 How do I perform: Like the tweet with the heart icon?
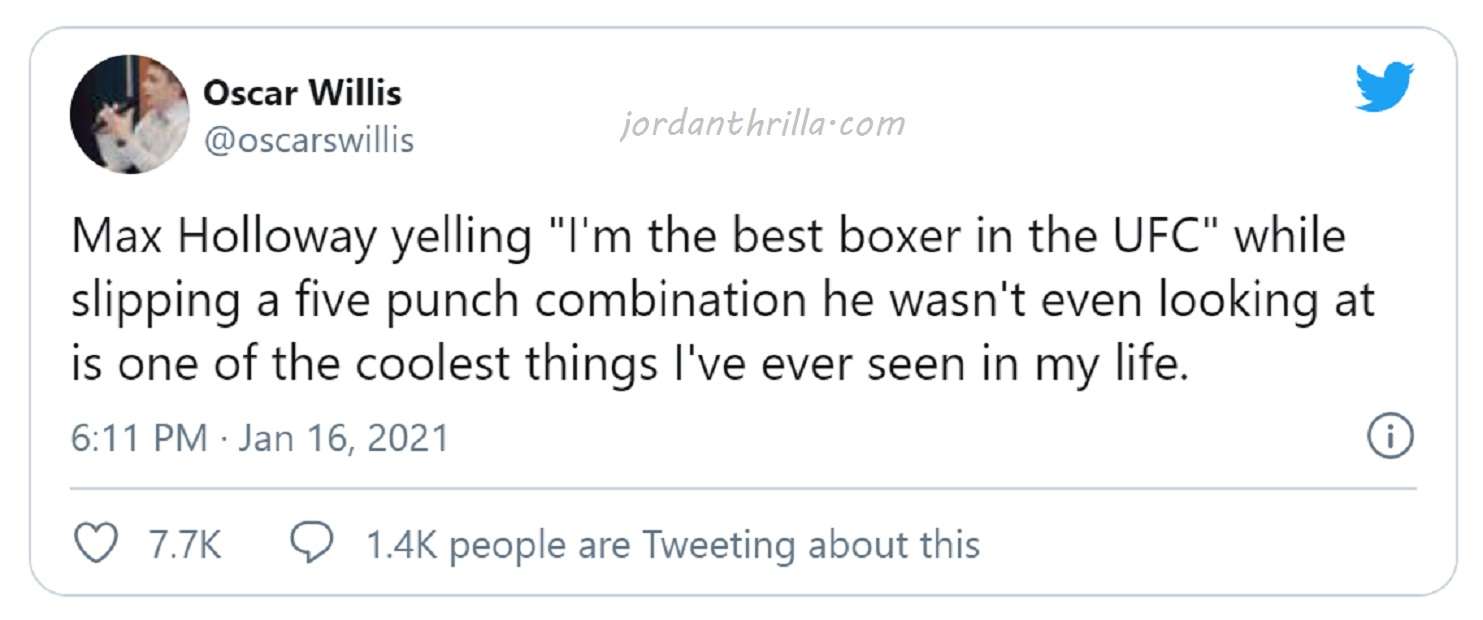[96, 544]
